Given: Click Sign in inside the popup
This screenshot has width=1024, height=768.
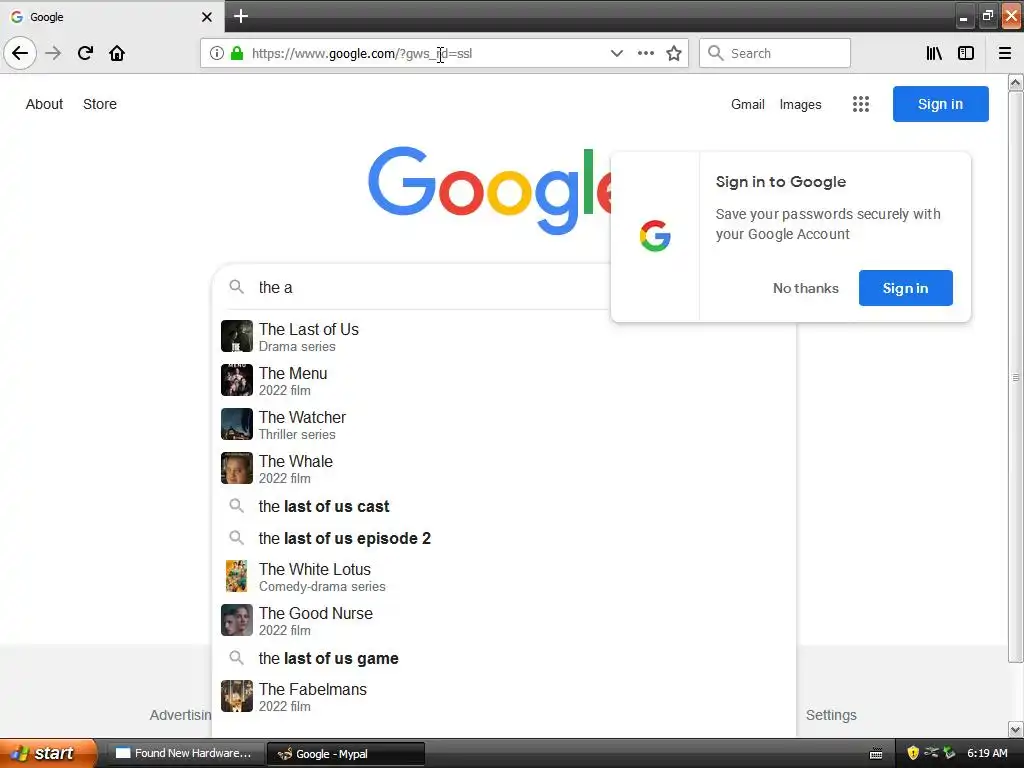Looking at the screenshot, I should click(x=905, y=288).
